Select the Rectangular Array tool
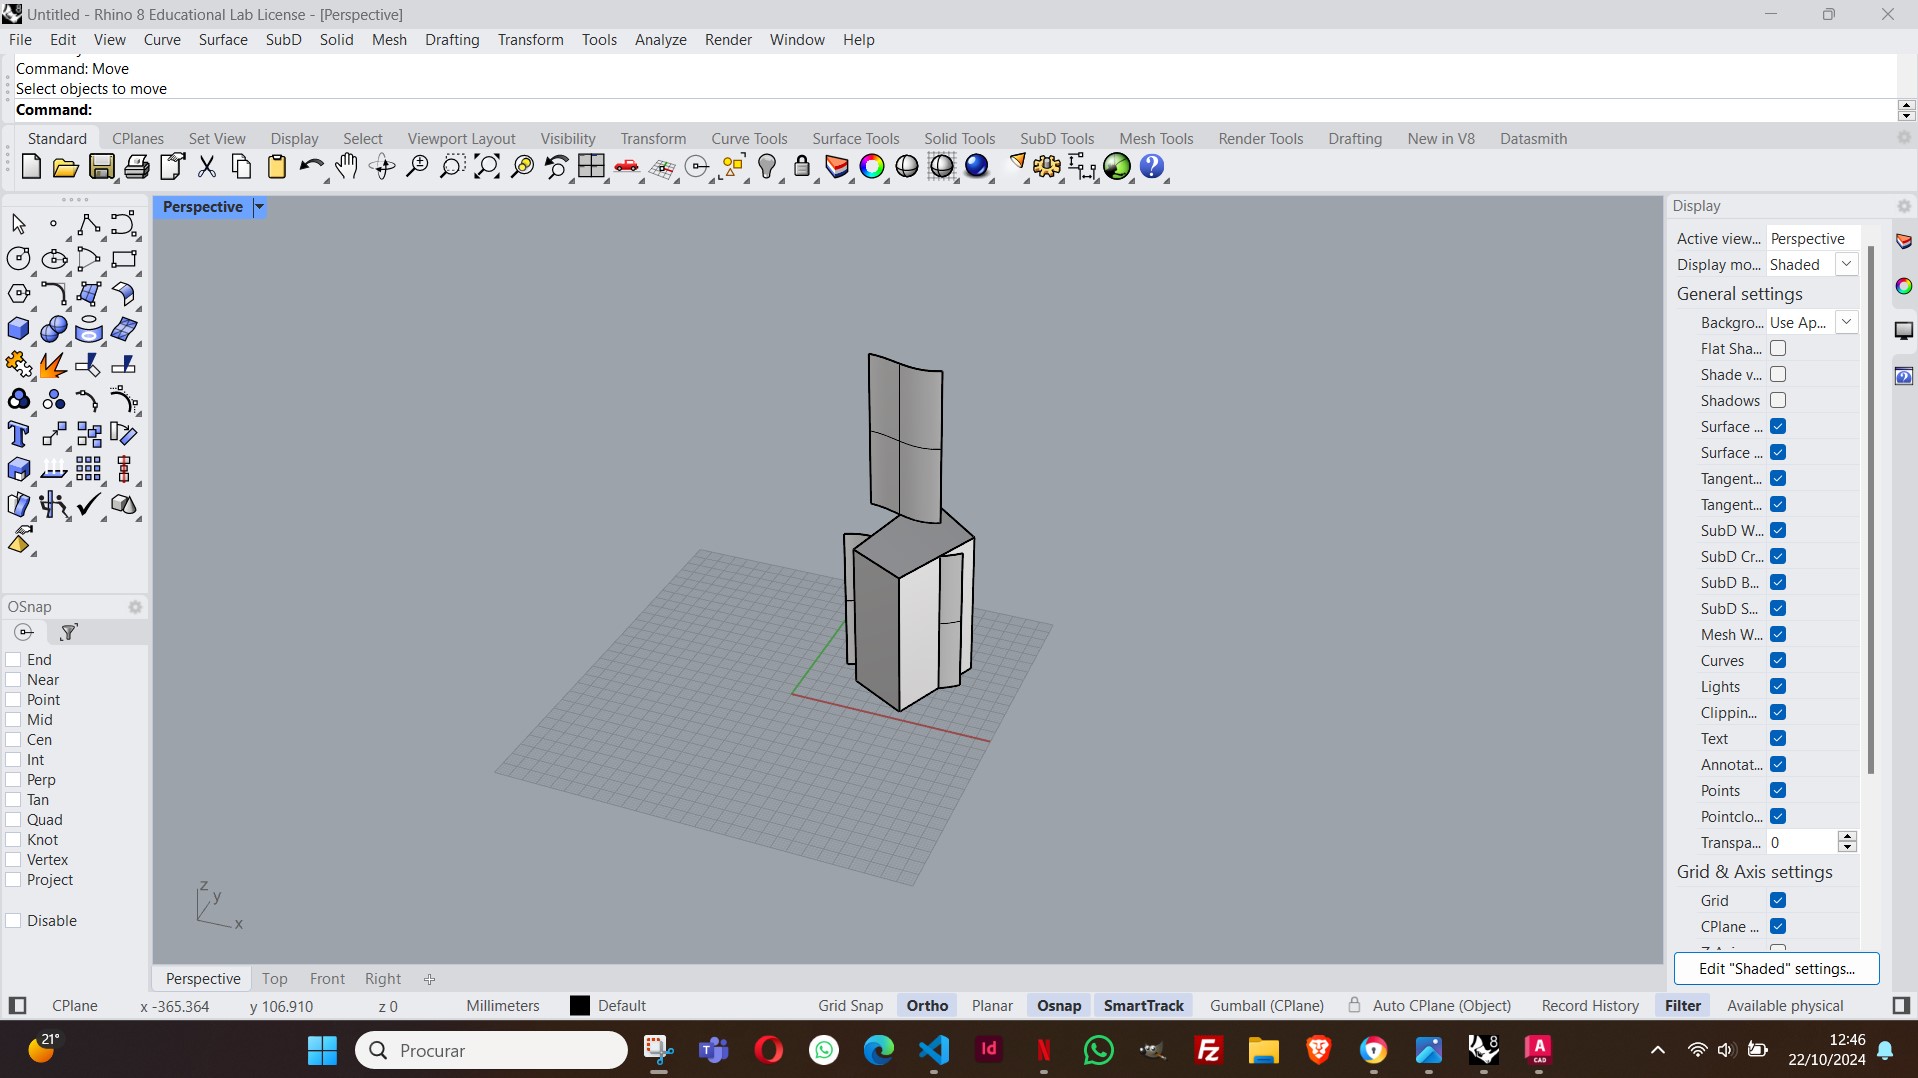The height and width of the screenshot is (1078, 1918). click(x=88, y=469)
